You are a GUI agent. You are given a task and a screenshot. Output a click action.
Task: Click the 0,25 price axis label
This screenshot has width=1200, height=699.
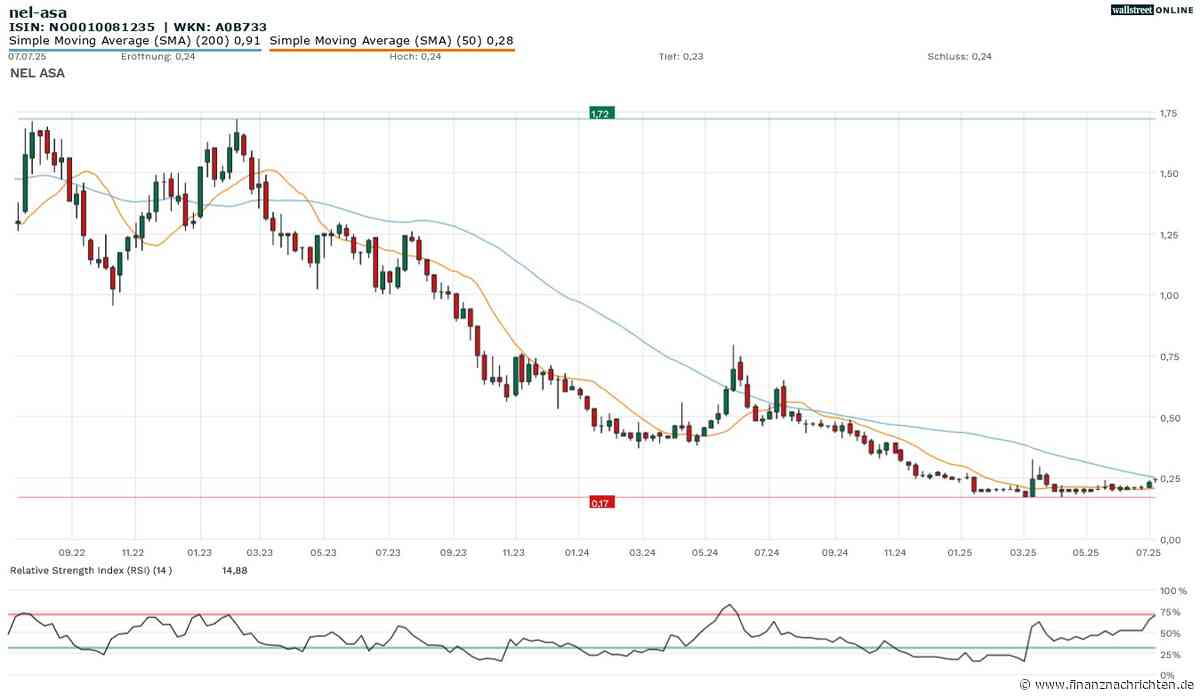pos(1170,479)
